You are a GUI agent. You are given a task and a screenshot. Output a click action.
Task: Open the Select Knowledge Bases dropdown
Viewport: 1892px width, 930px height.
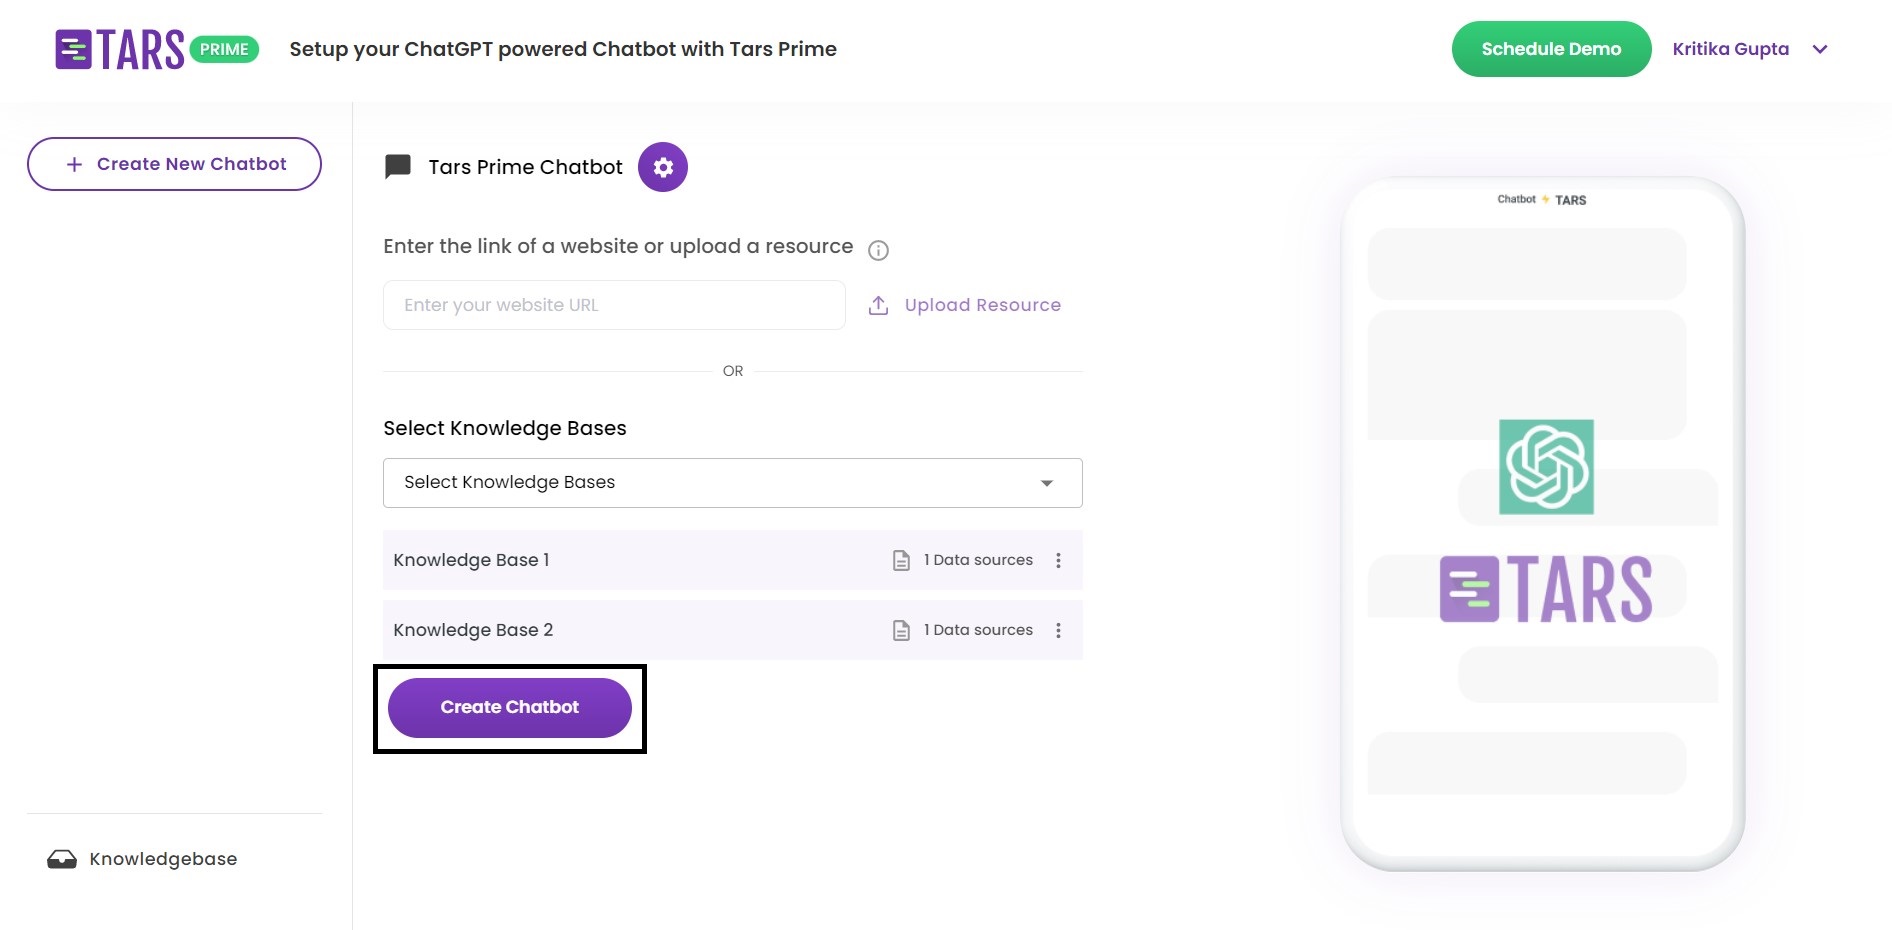[732, 482]
